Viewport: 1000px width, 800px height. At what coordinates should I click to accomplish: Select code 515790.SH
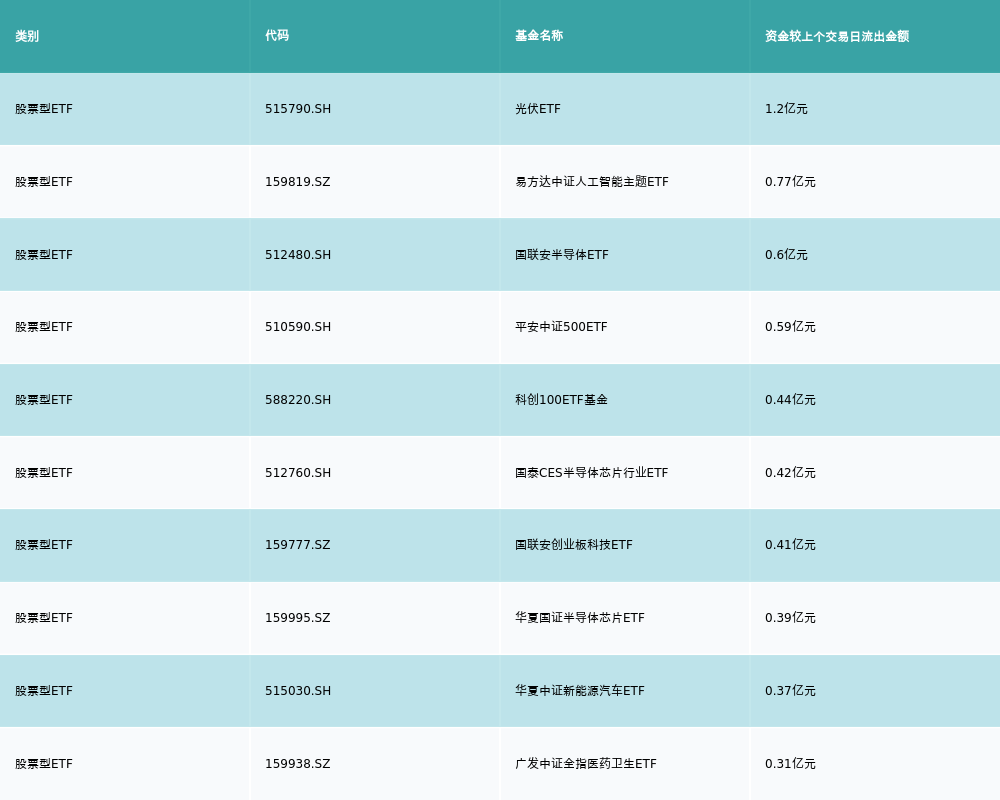[x=298, y=109]
